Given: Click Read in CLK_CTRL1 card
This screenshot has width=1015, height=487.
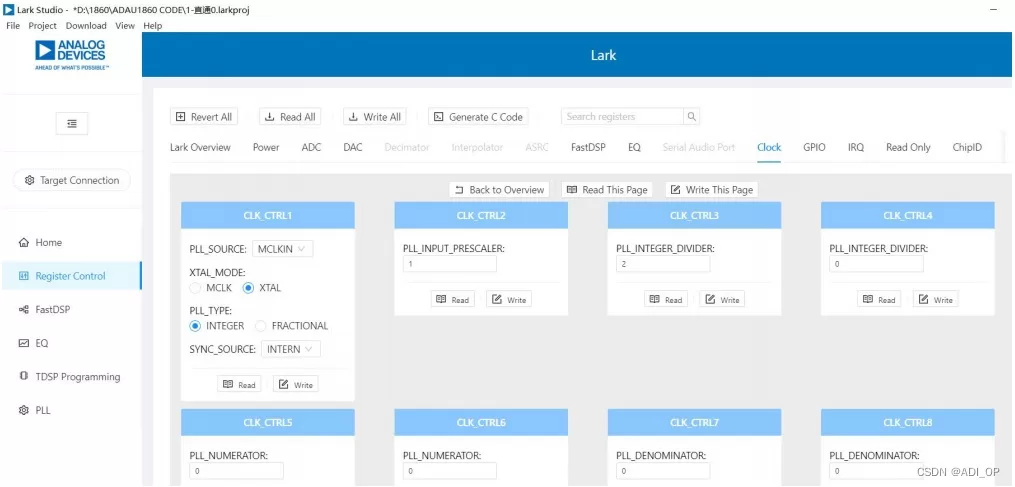Looking at the screenshot, I should (239, 385).
